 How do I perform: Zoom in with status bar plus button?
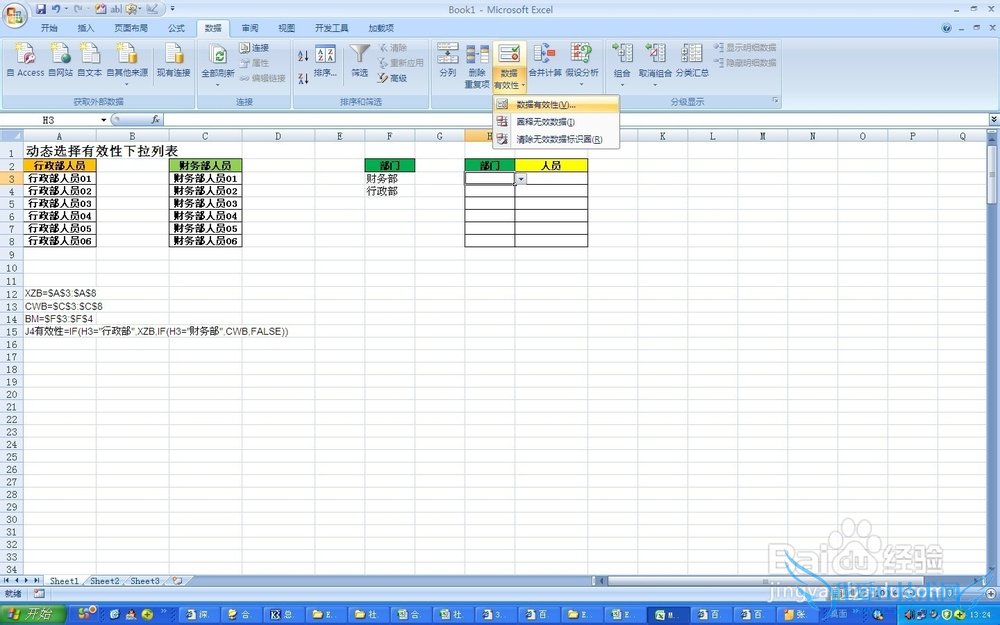(990, 593)
